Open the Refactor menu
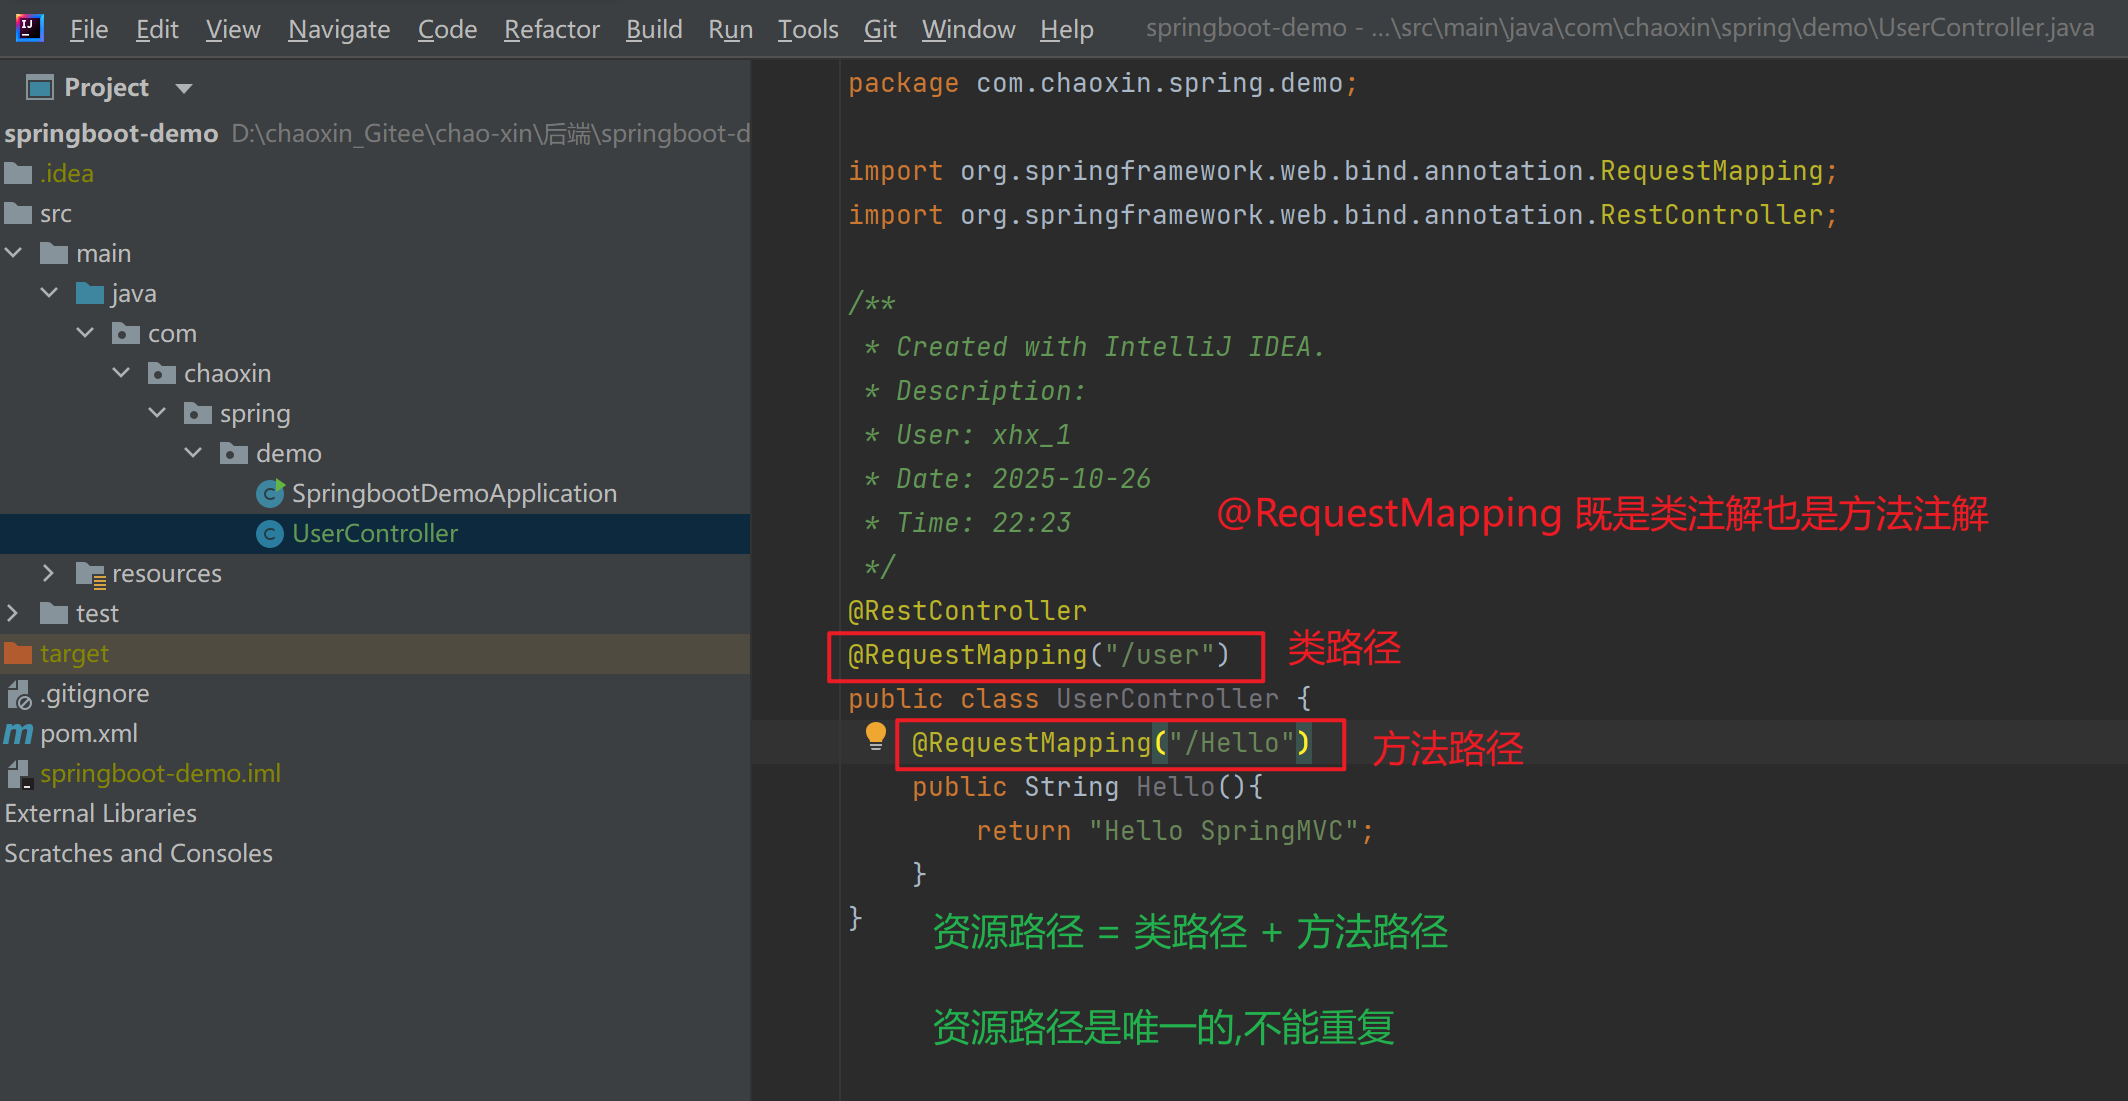The image size is (2128, 1101). tap(551, 29)
